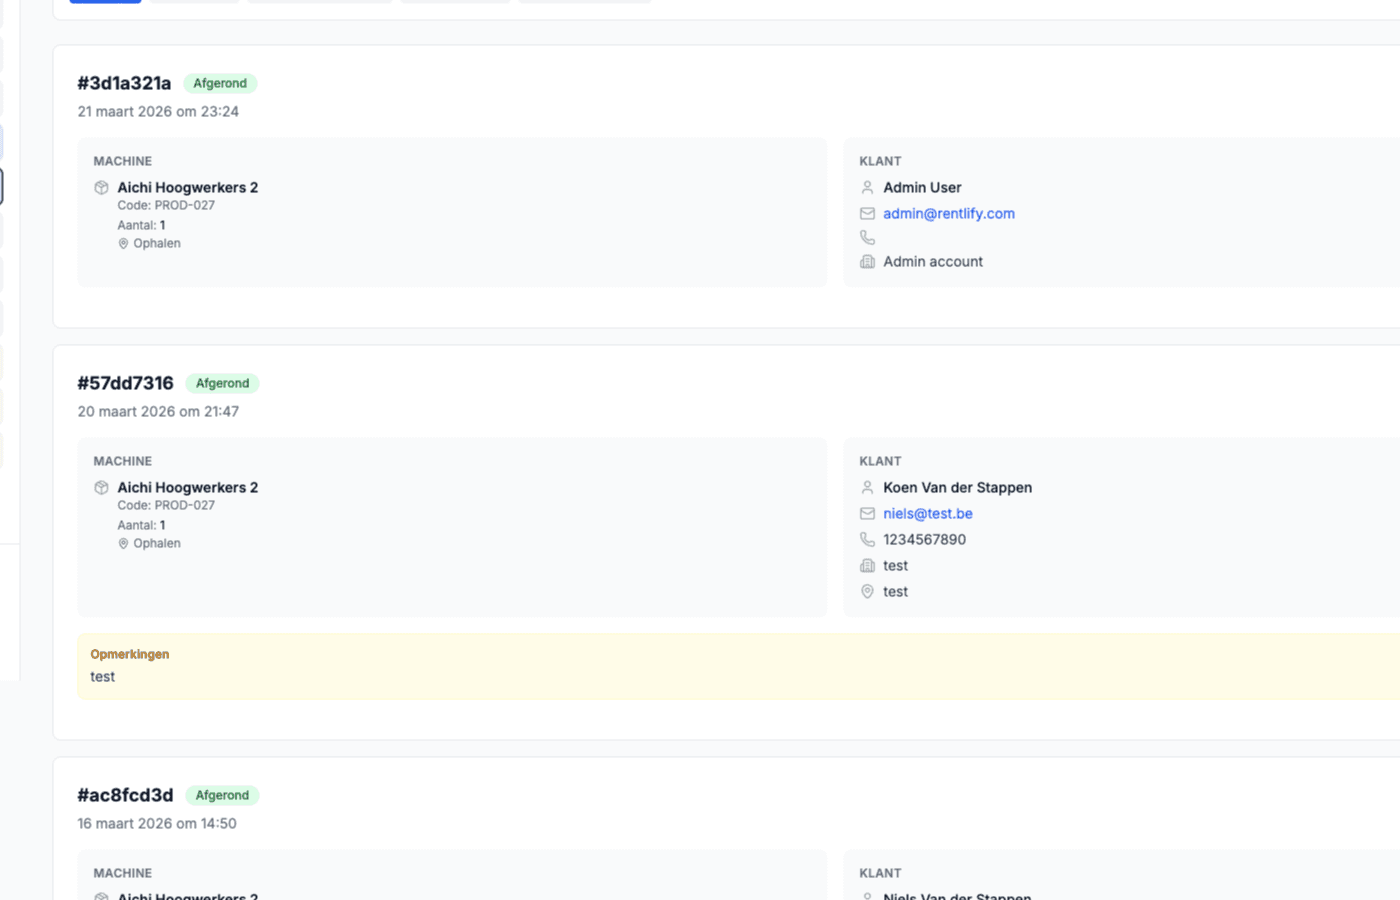Click the envelope icon beside niels@test.be
1400x900 pixels.
[867, 514]
